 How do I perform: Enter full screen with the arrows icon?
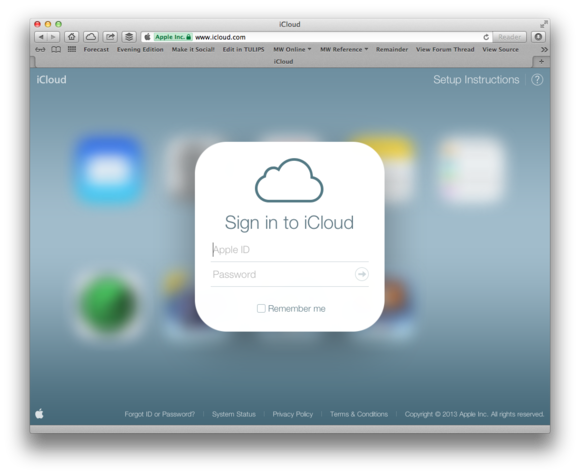point(543,24)
